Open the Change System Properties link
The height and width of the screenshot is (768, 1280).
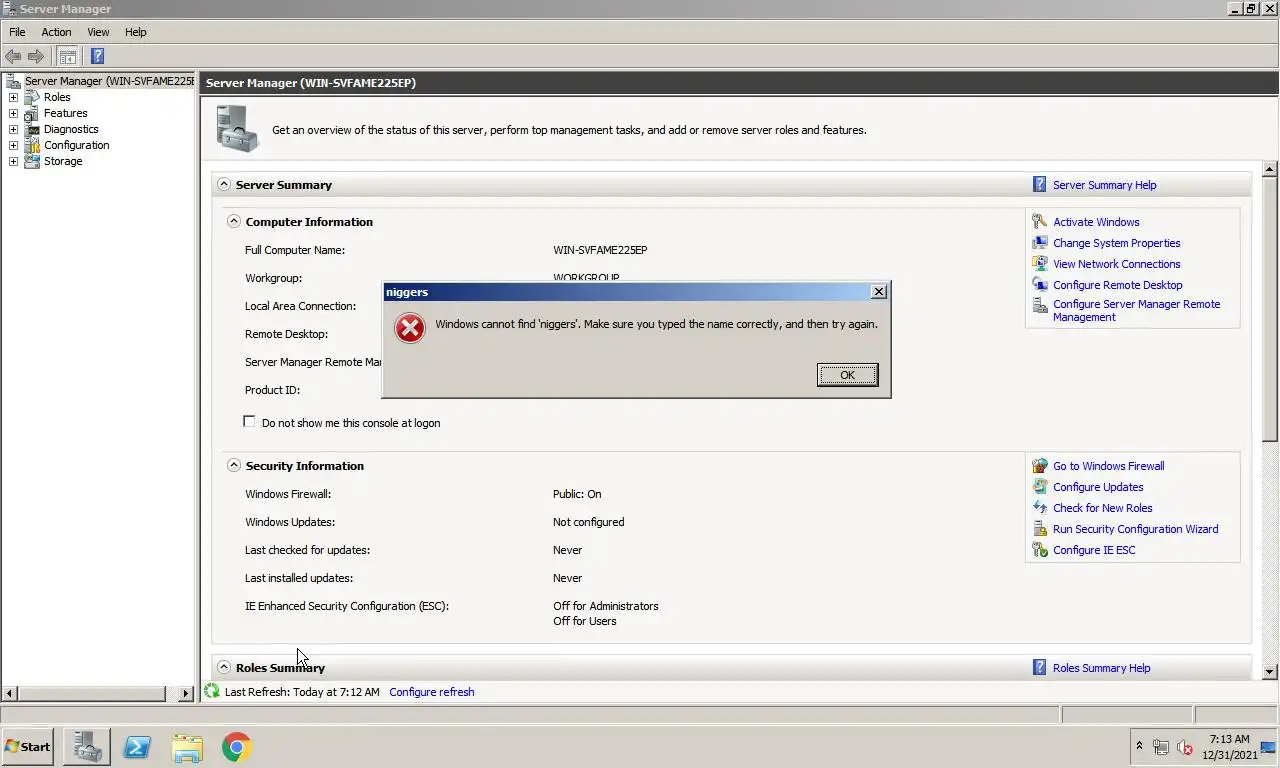[1116, 243]
